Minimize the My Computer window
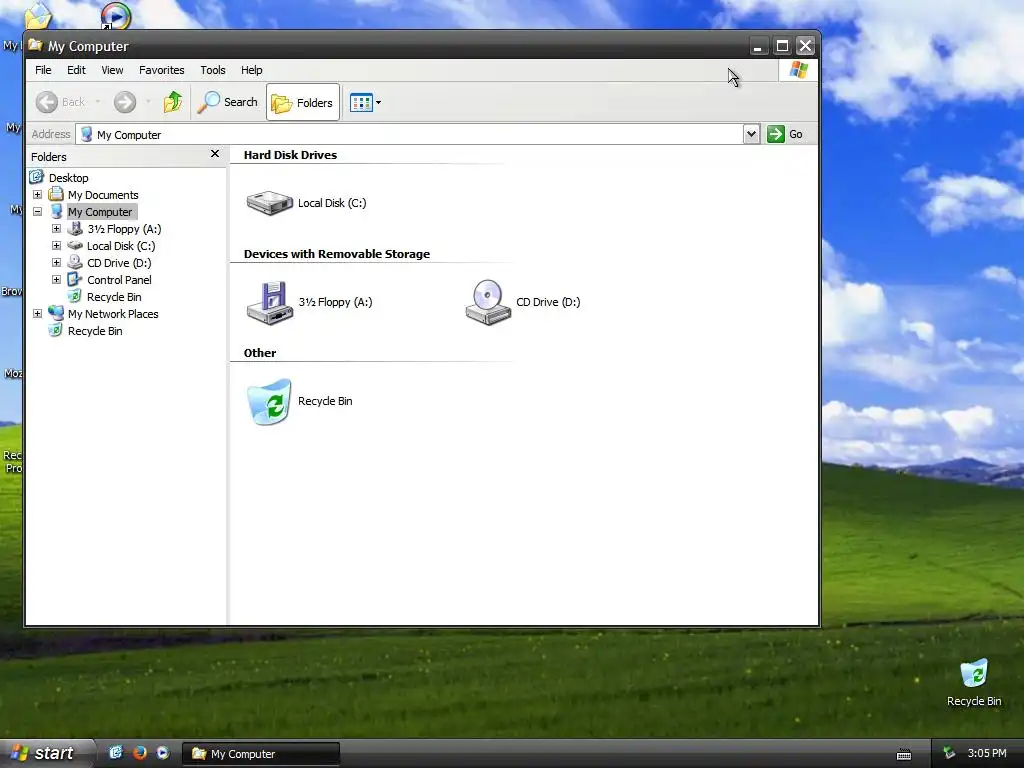This screenshot has height=768, width=1024. coord(758,46)
